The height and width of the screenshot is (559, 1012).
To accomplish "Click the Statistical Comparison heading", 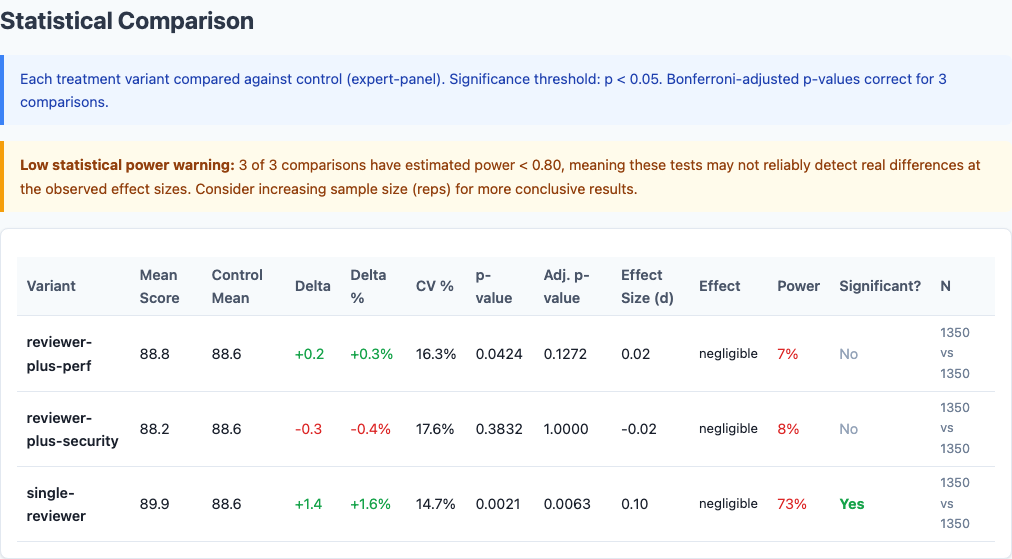I will 127,21.
